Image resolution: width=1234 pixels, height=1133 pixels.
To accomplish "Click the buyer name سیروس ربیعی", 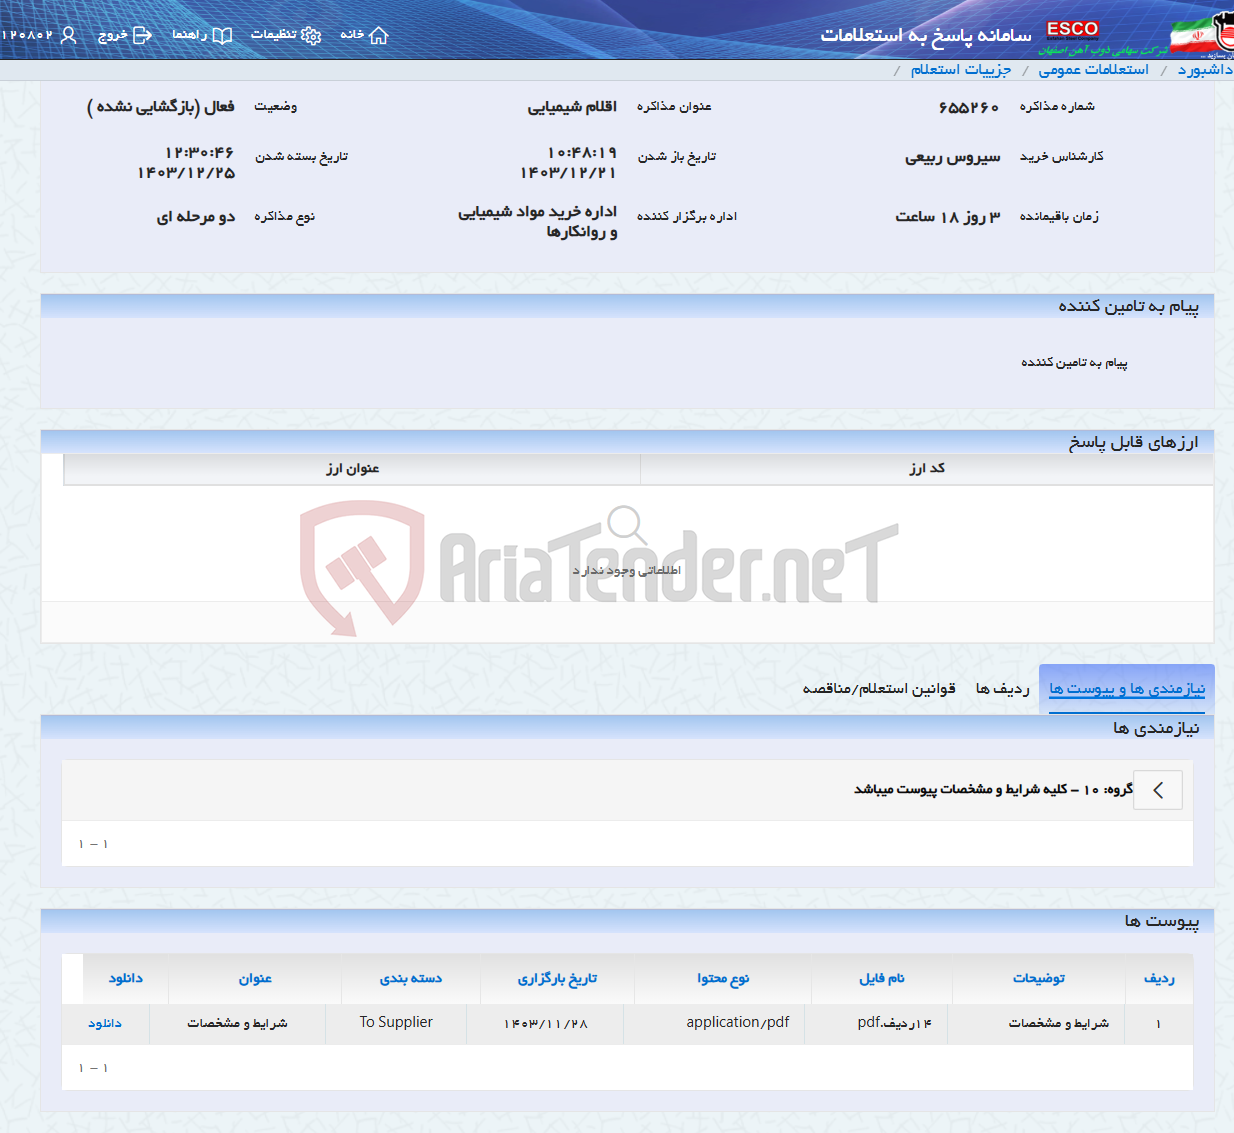I will pyautogui.click(x=952, y=157).
